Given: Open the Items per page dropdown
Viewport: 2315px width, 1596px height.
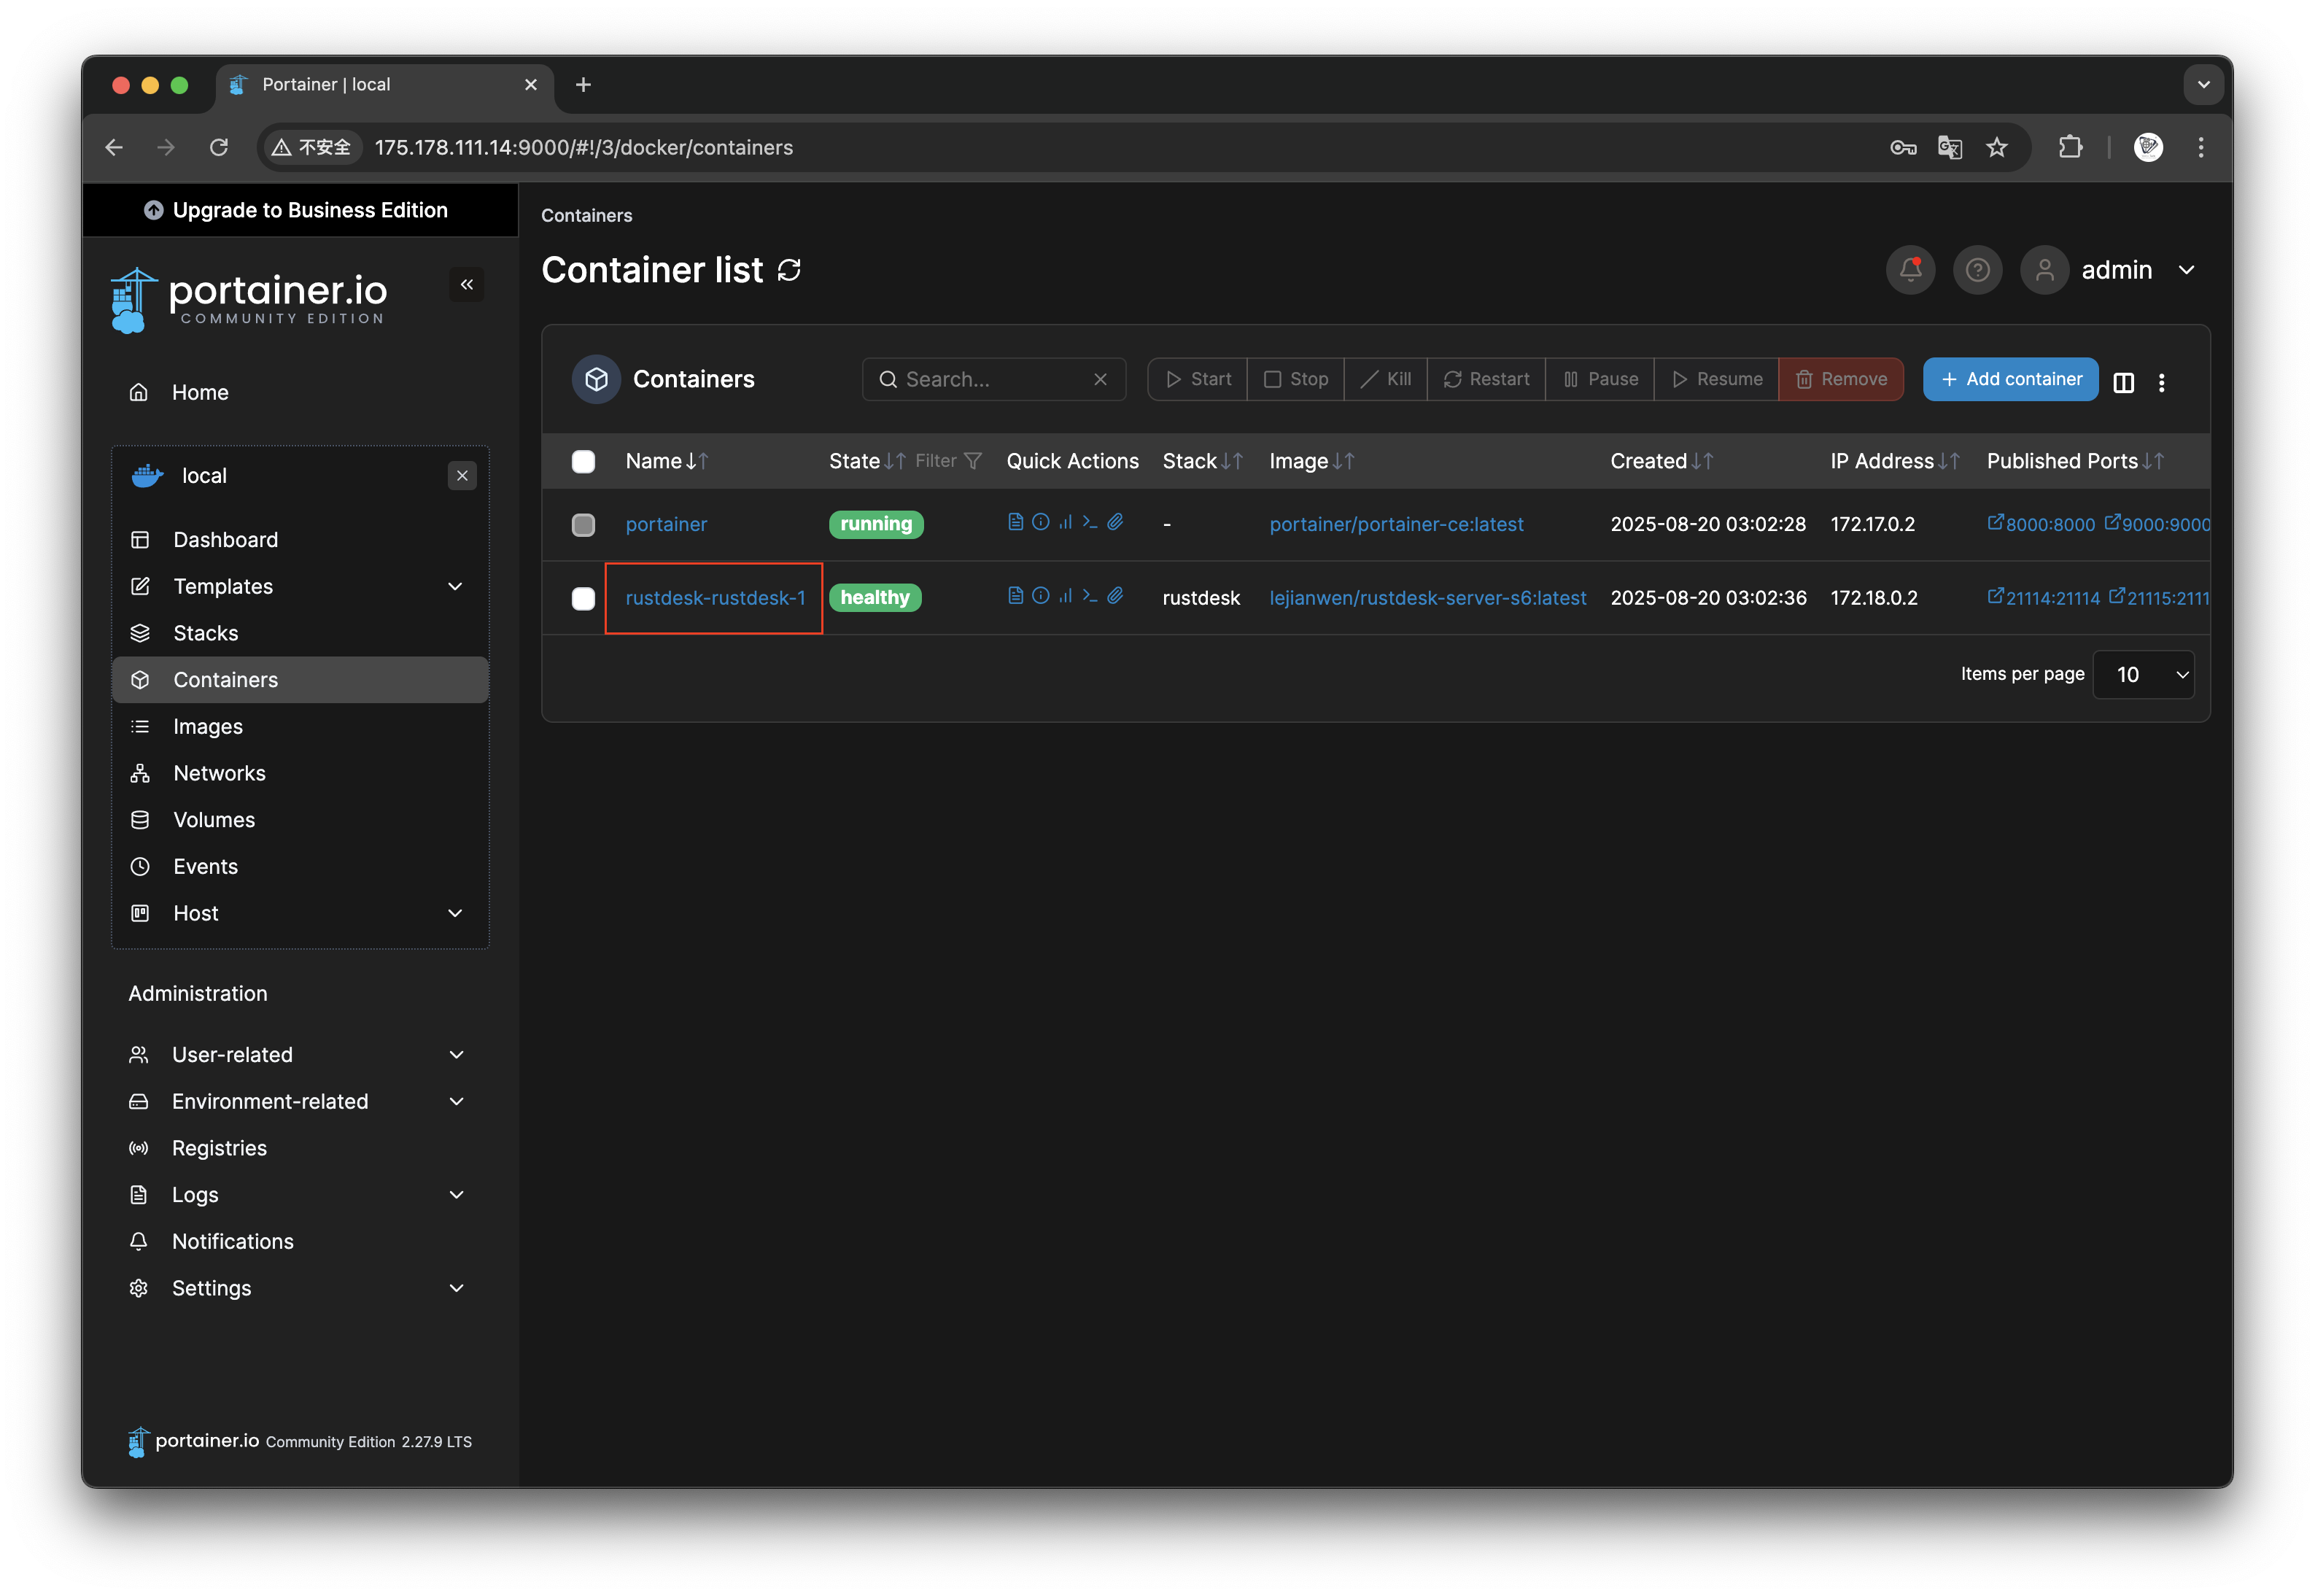Looking at the screenshot, I should click(x=2143, y=675).
